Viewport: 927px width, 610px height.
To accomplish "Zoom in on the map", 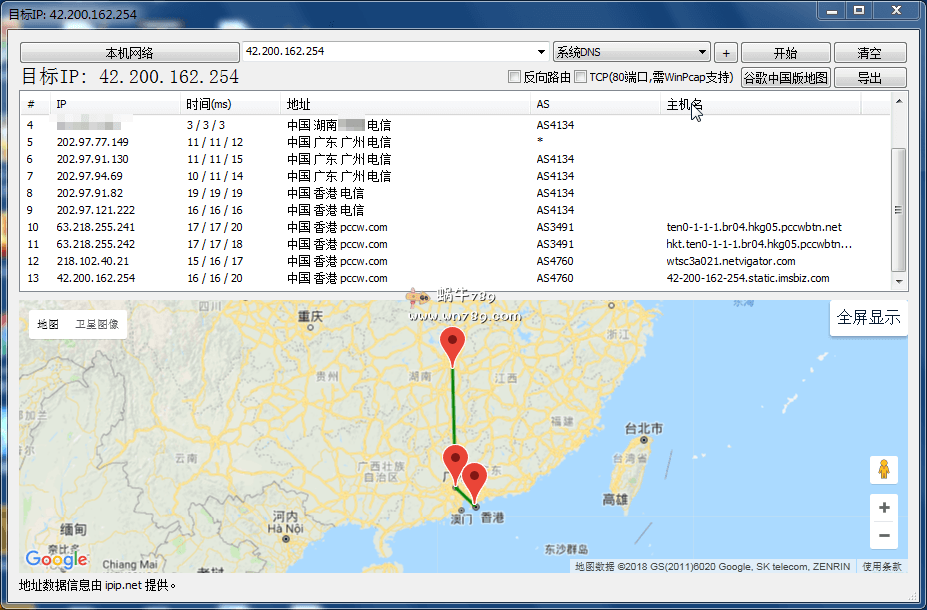I will click(884, 508).
